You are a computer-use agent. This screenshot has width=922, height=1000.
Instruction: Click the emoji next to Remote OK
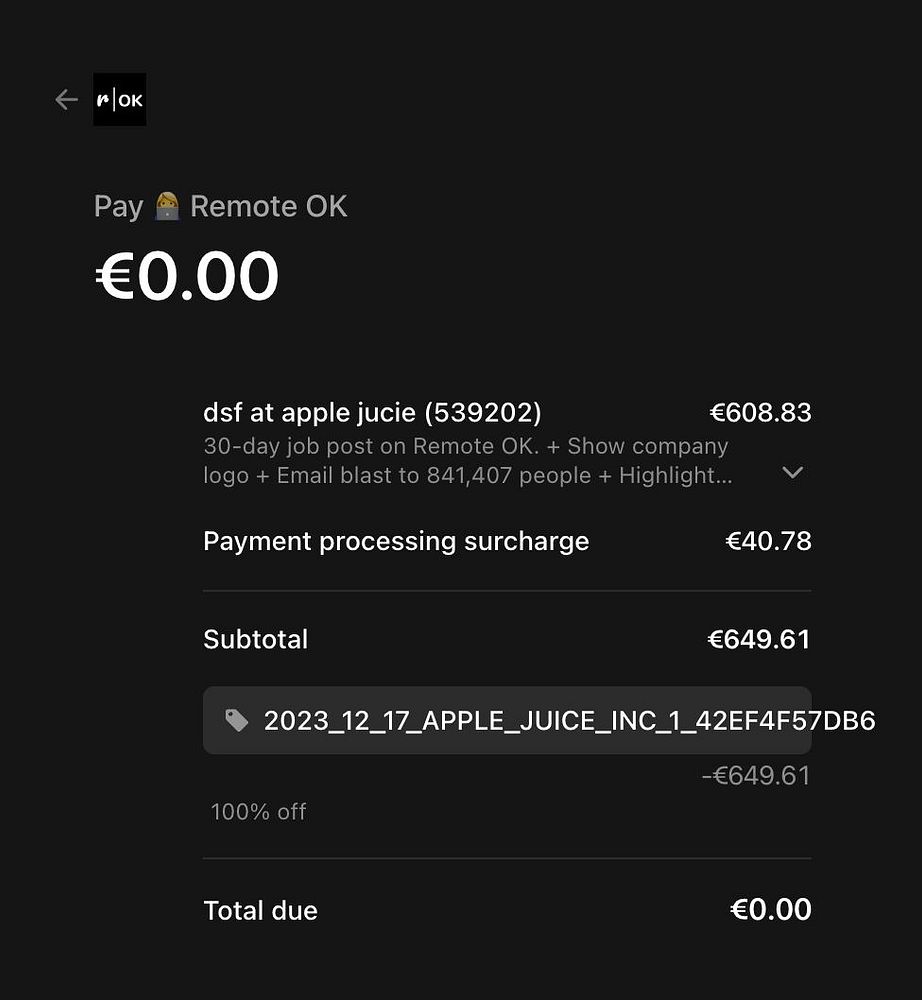pos(167,207)
